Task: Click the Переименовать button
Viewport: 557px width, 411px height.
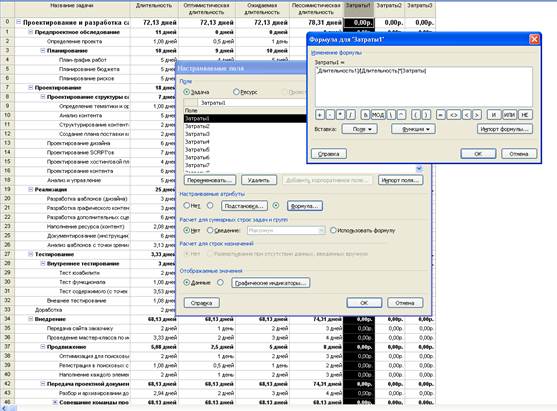Action: click(210, 180)
